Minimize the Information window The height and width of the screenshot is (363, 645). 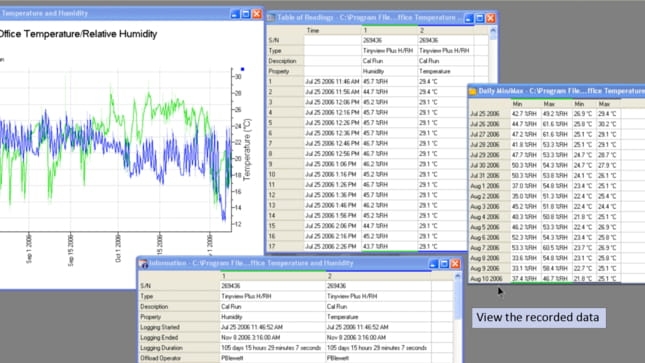pyautogui.click(x=433, y=264)
